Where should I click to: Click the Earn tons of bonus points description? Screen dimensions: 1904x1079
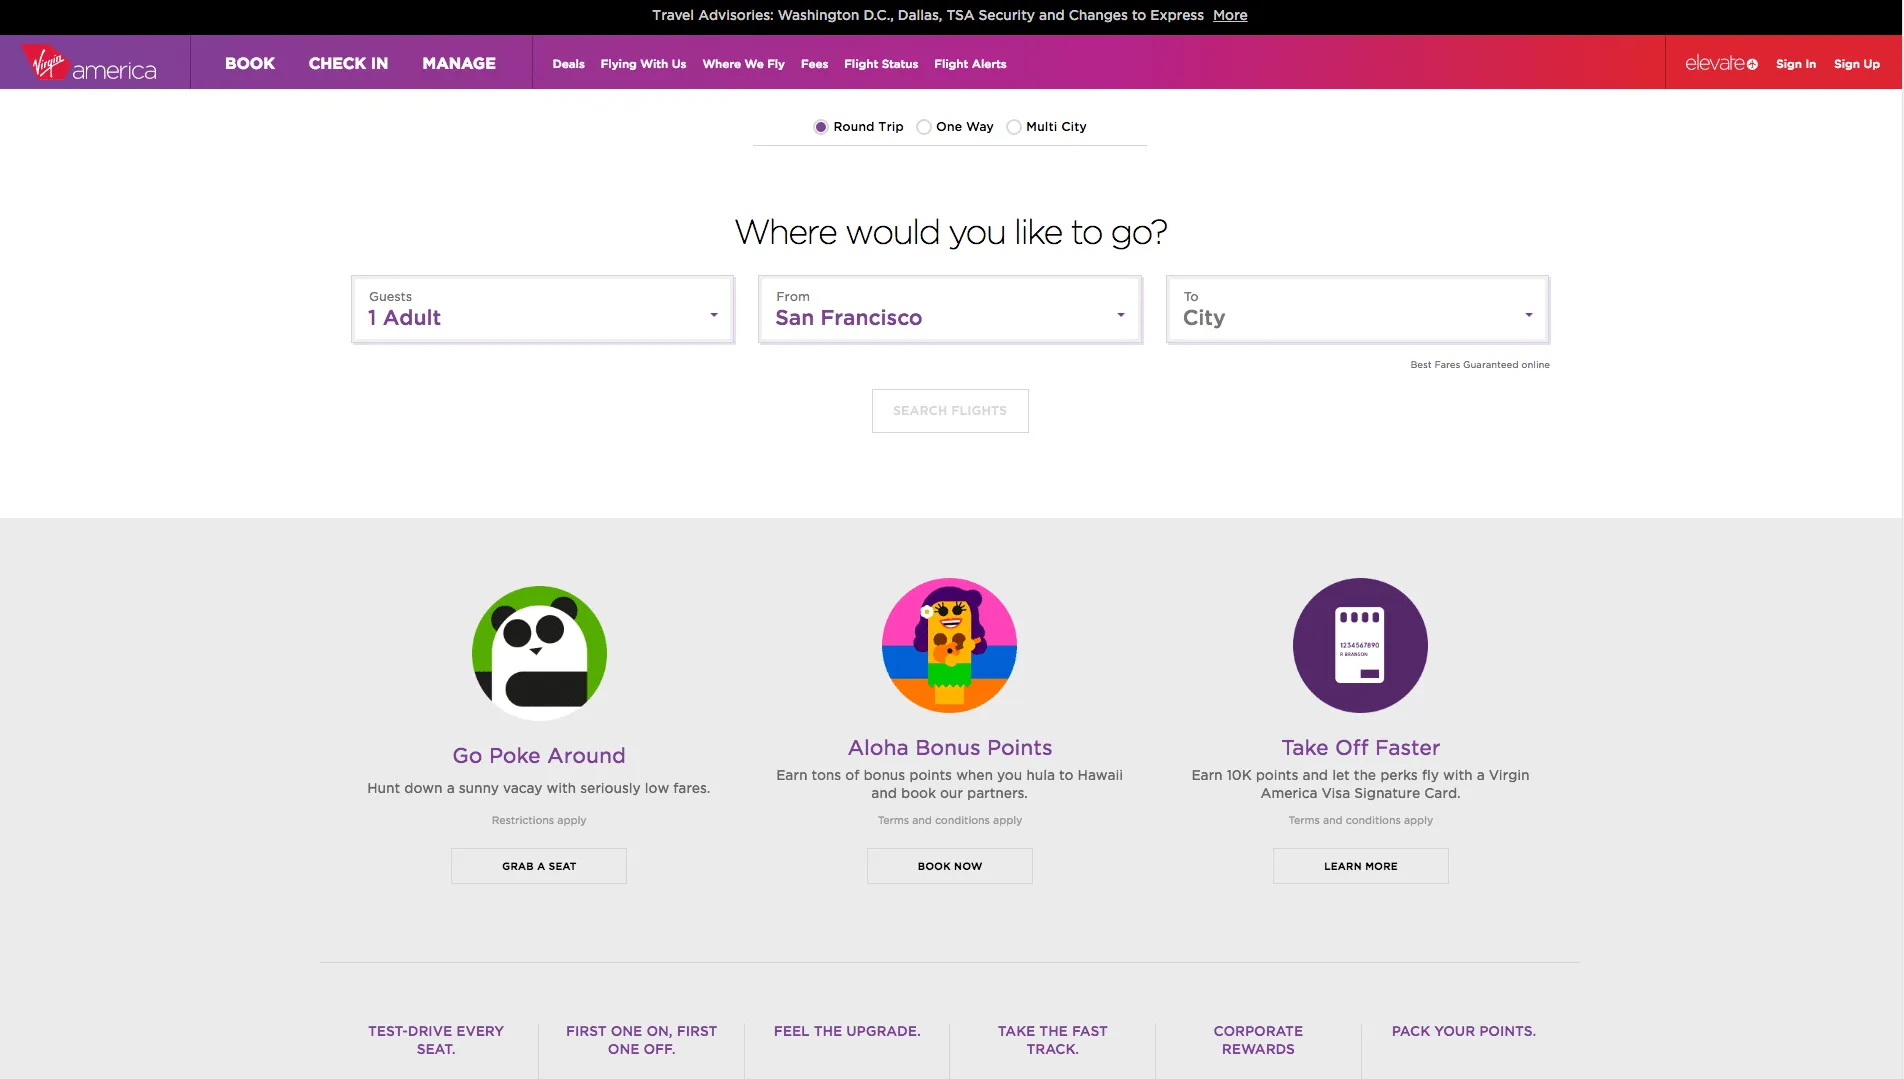pos(950,784)
